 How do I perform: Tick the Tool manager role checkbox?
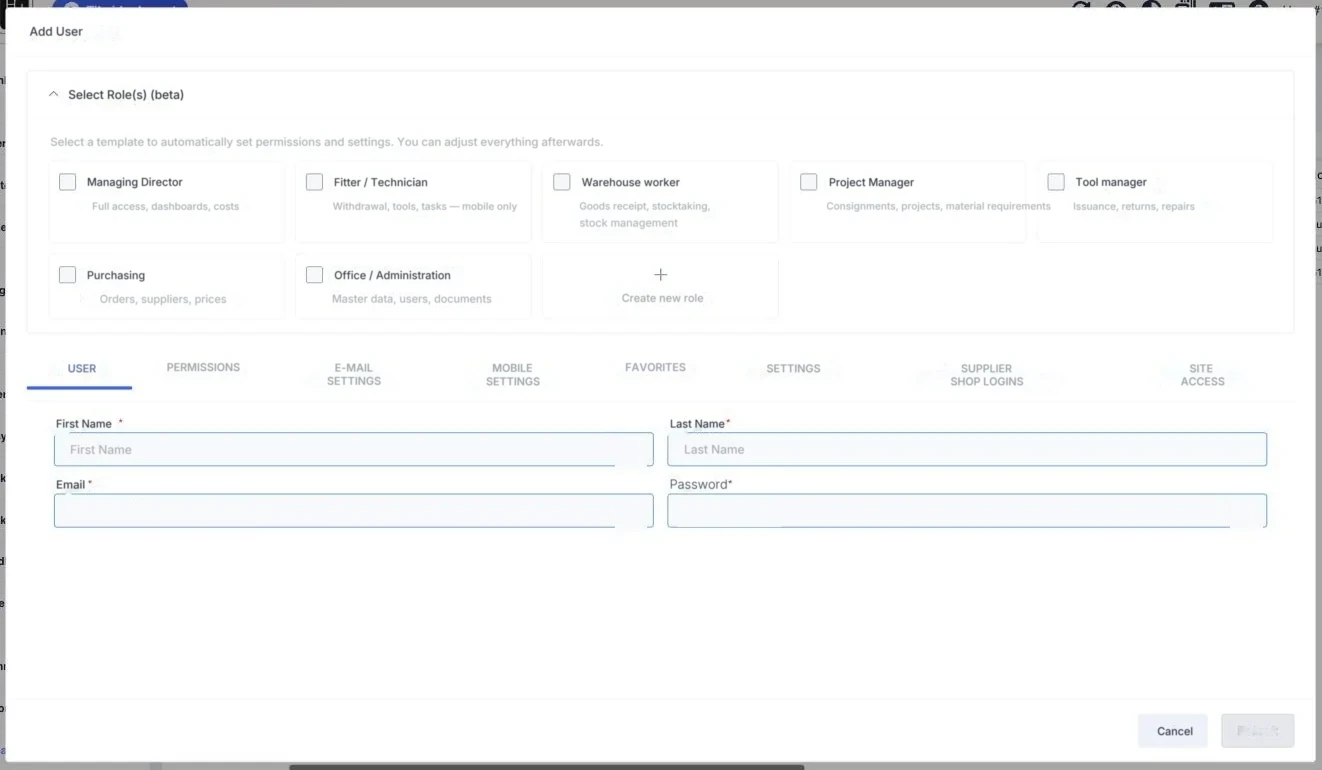point(1056,182)
